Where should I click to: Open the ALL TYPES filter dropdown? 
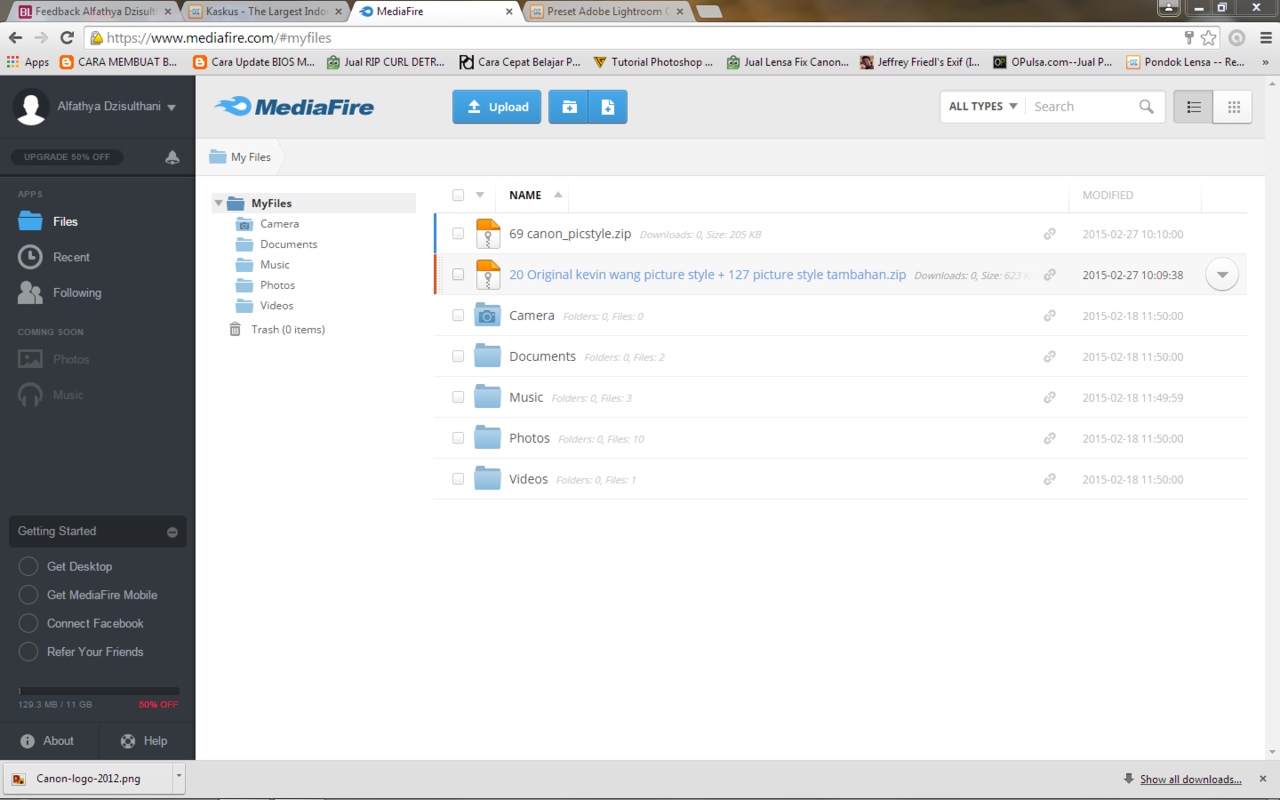click(983, 107)
